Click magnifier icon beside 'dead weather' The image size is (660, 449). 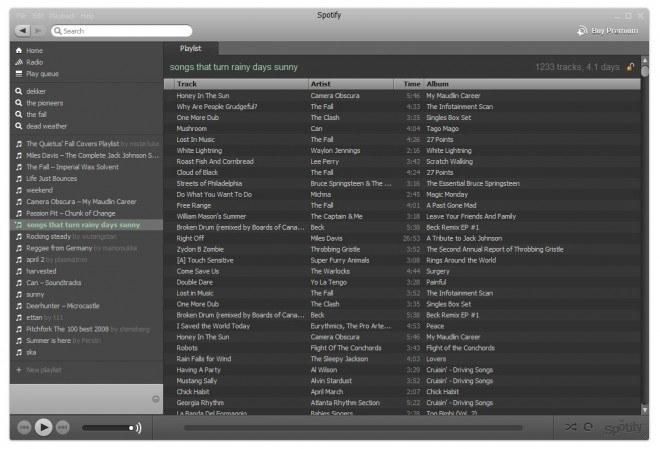point(19,126)
